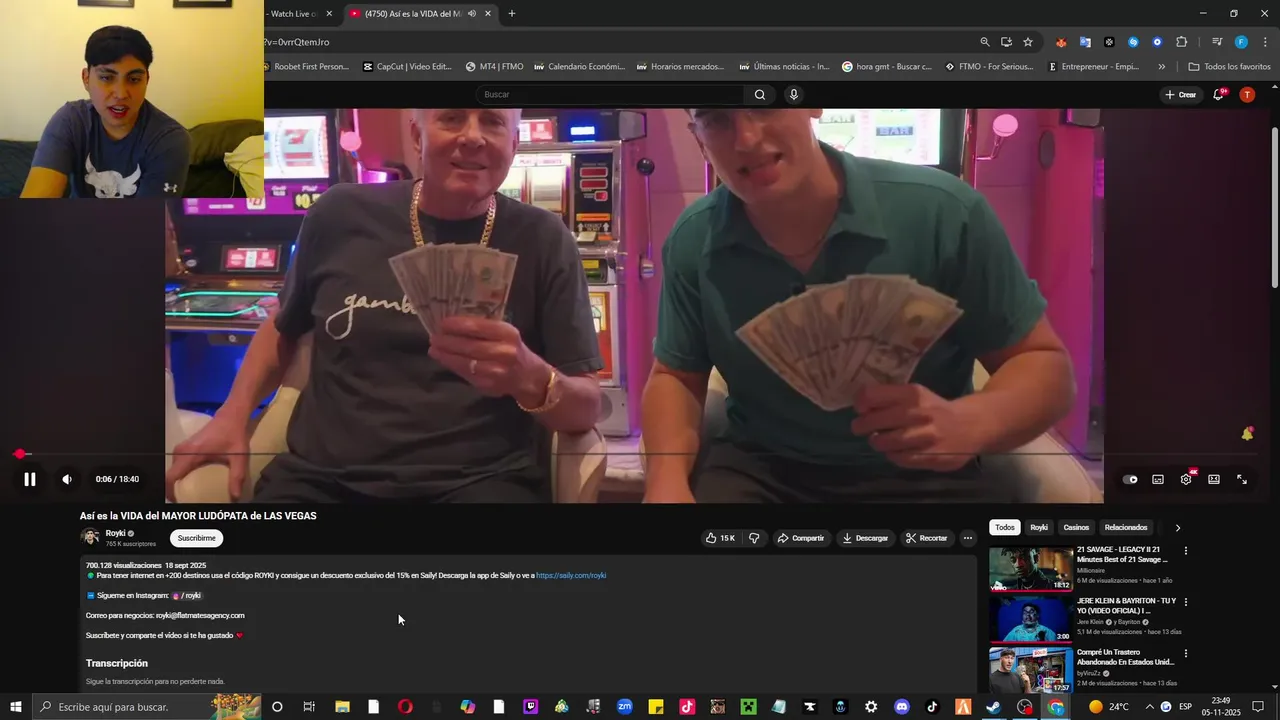Open more actions menu beside Recortar
The image size is (1280, 720).
coord(967,538)
